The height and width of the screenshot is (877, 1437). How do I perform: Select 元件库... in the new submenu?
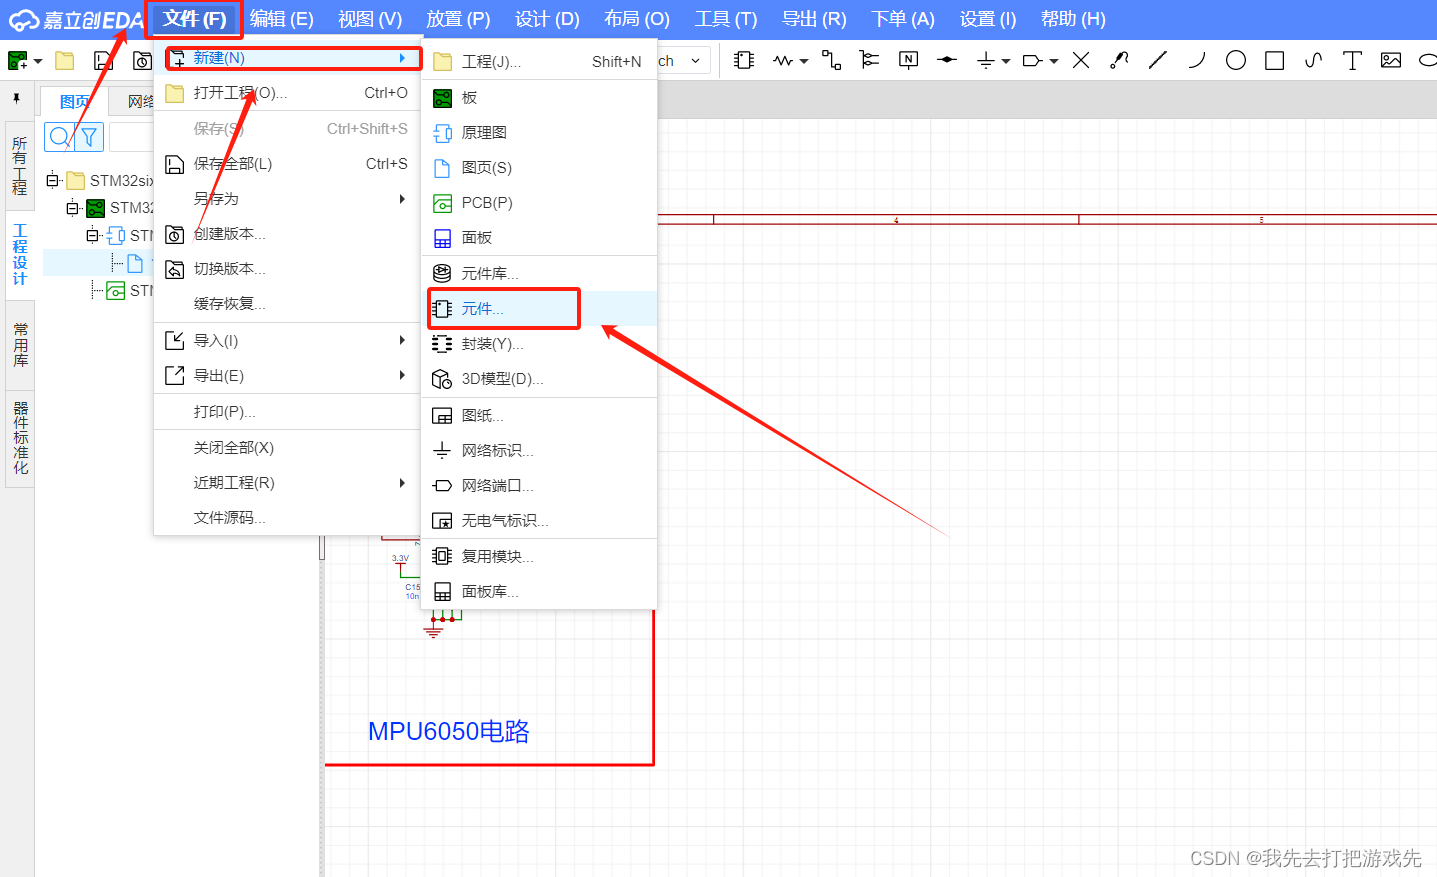coord(539,274)
